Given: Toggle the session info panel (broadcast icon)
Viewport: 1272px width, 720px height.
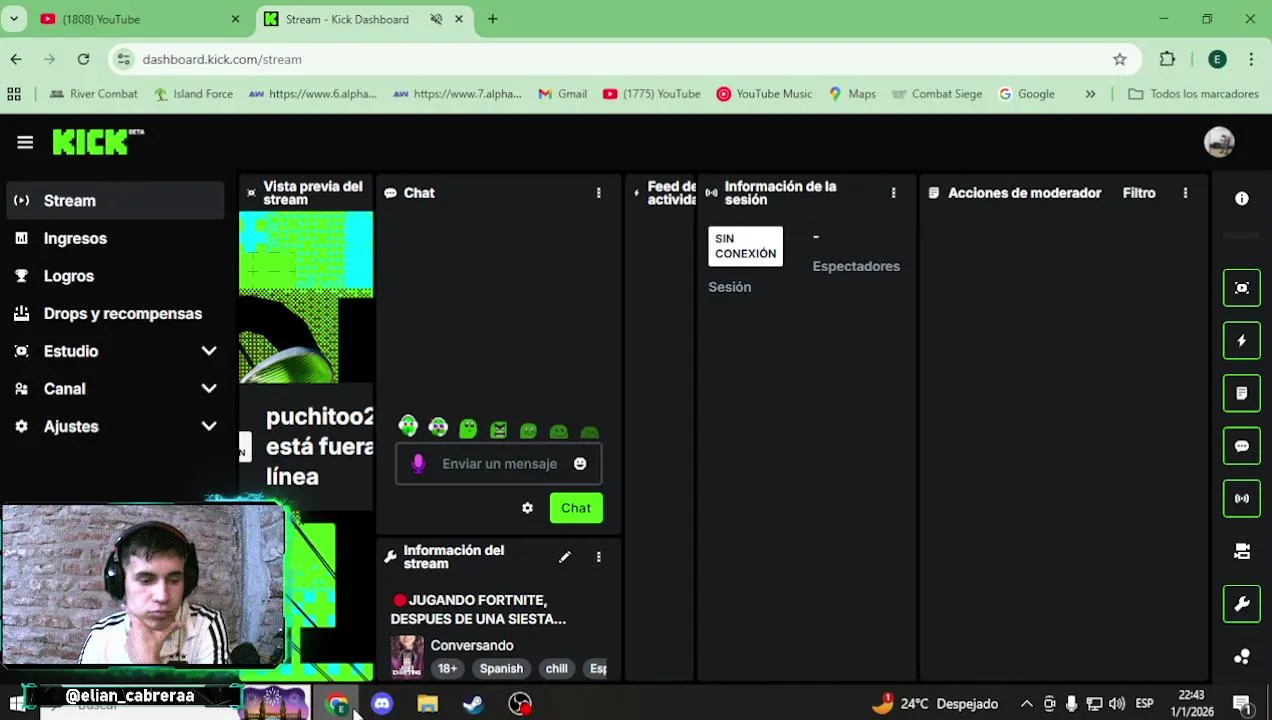Looking at the screenshot, I should click(1242, 498).
